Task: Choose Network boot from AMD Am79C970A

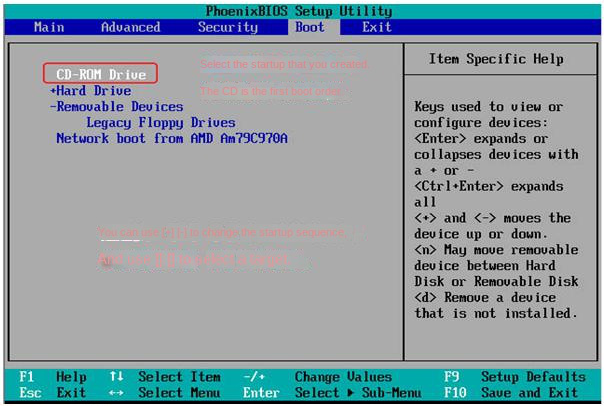Action: (171, 138)
